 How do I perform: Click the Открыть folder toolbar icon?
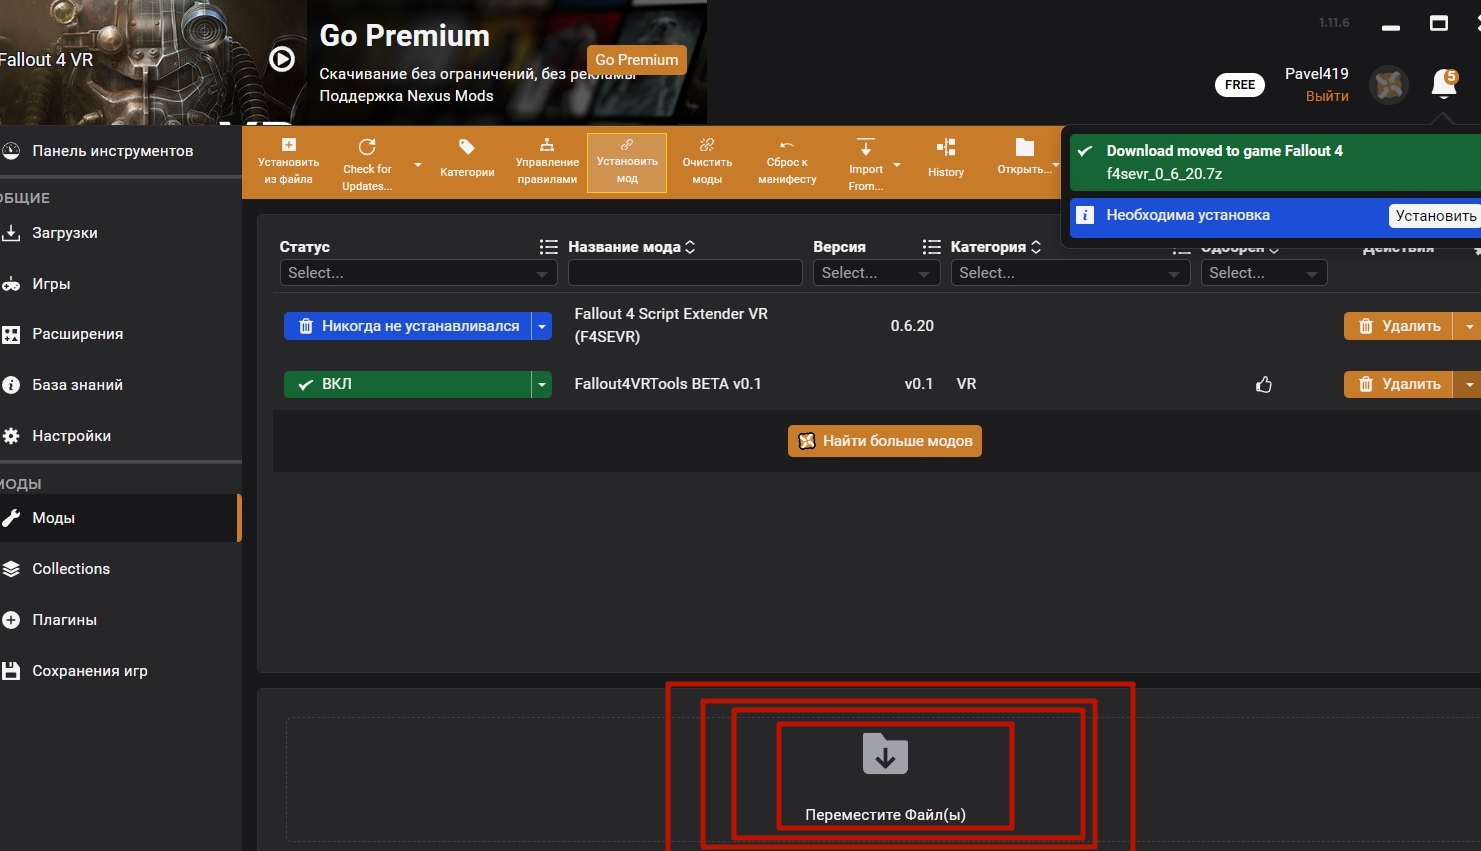(x=1024, y=158)
